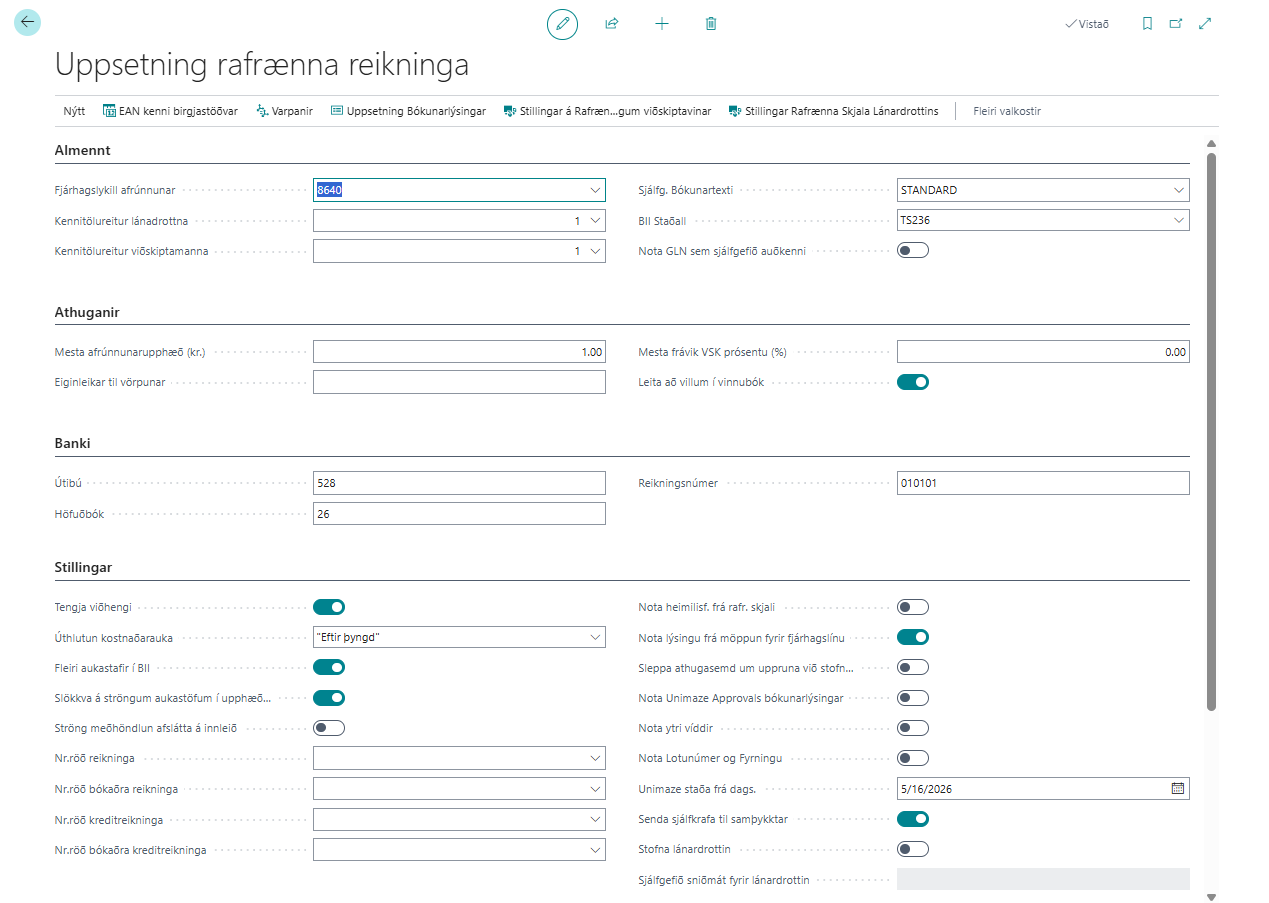Open Uppsetning Bókunarlýsingar action
Image resolution: width=1269 pixels, height=903 pixels.
click(x=408, y=111)
